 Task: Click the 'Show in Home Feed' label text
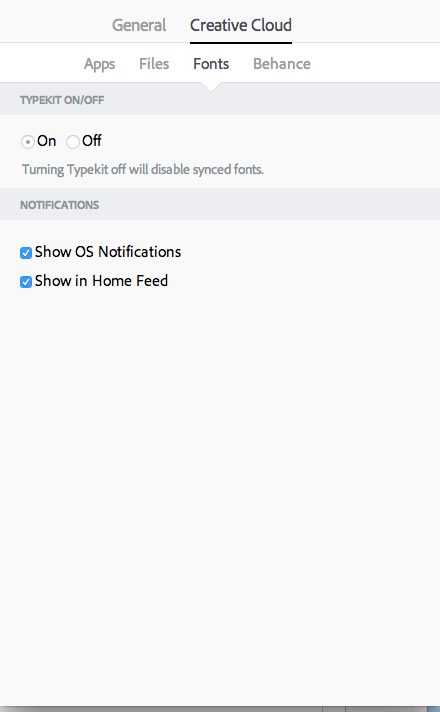click(101, 281)
